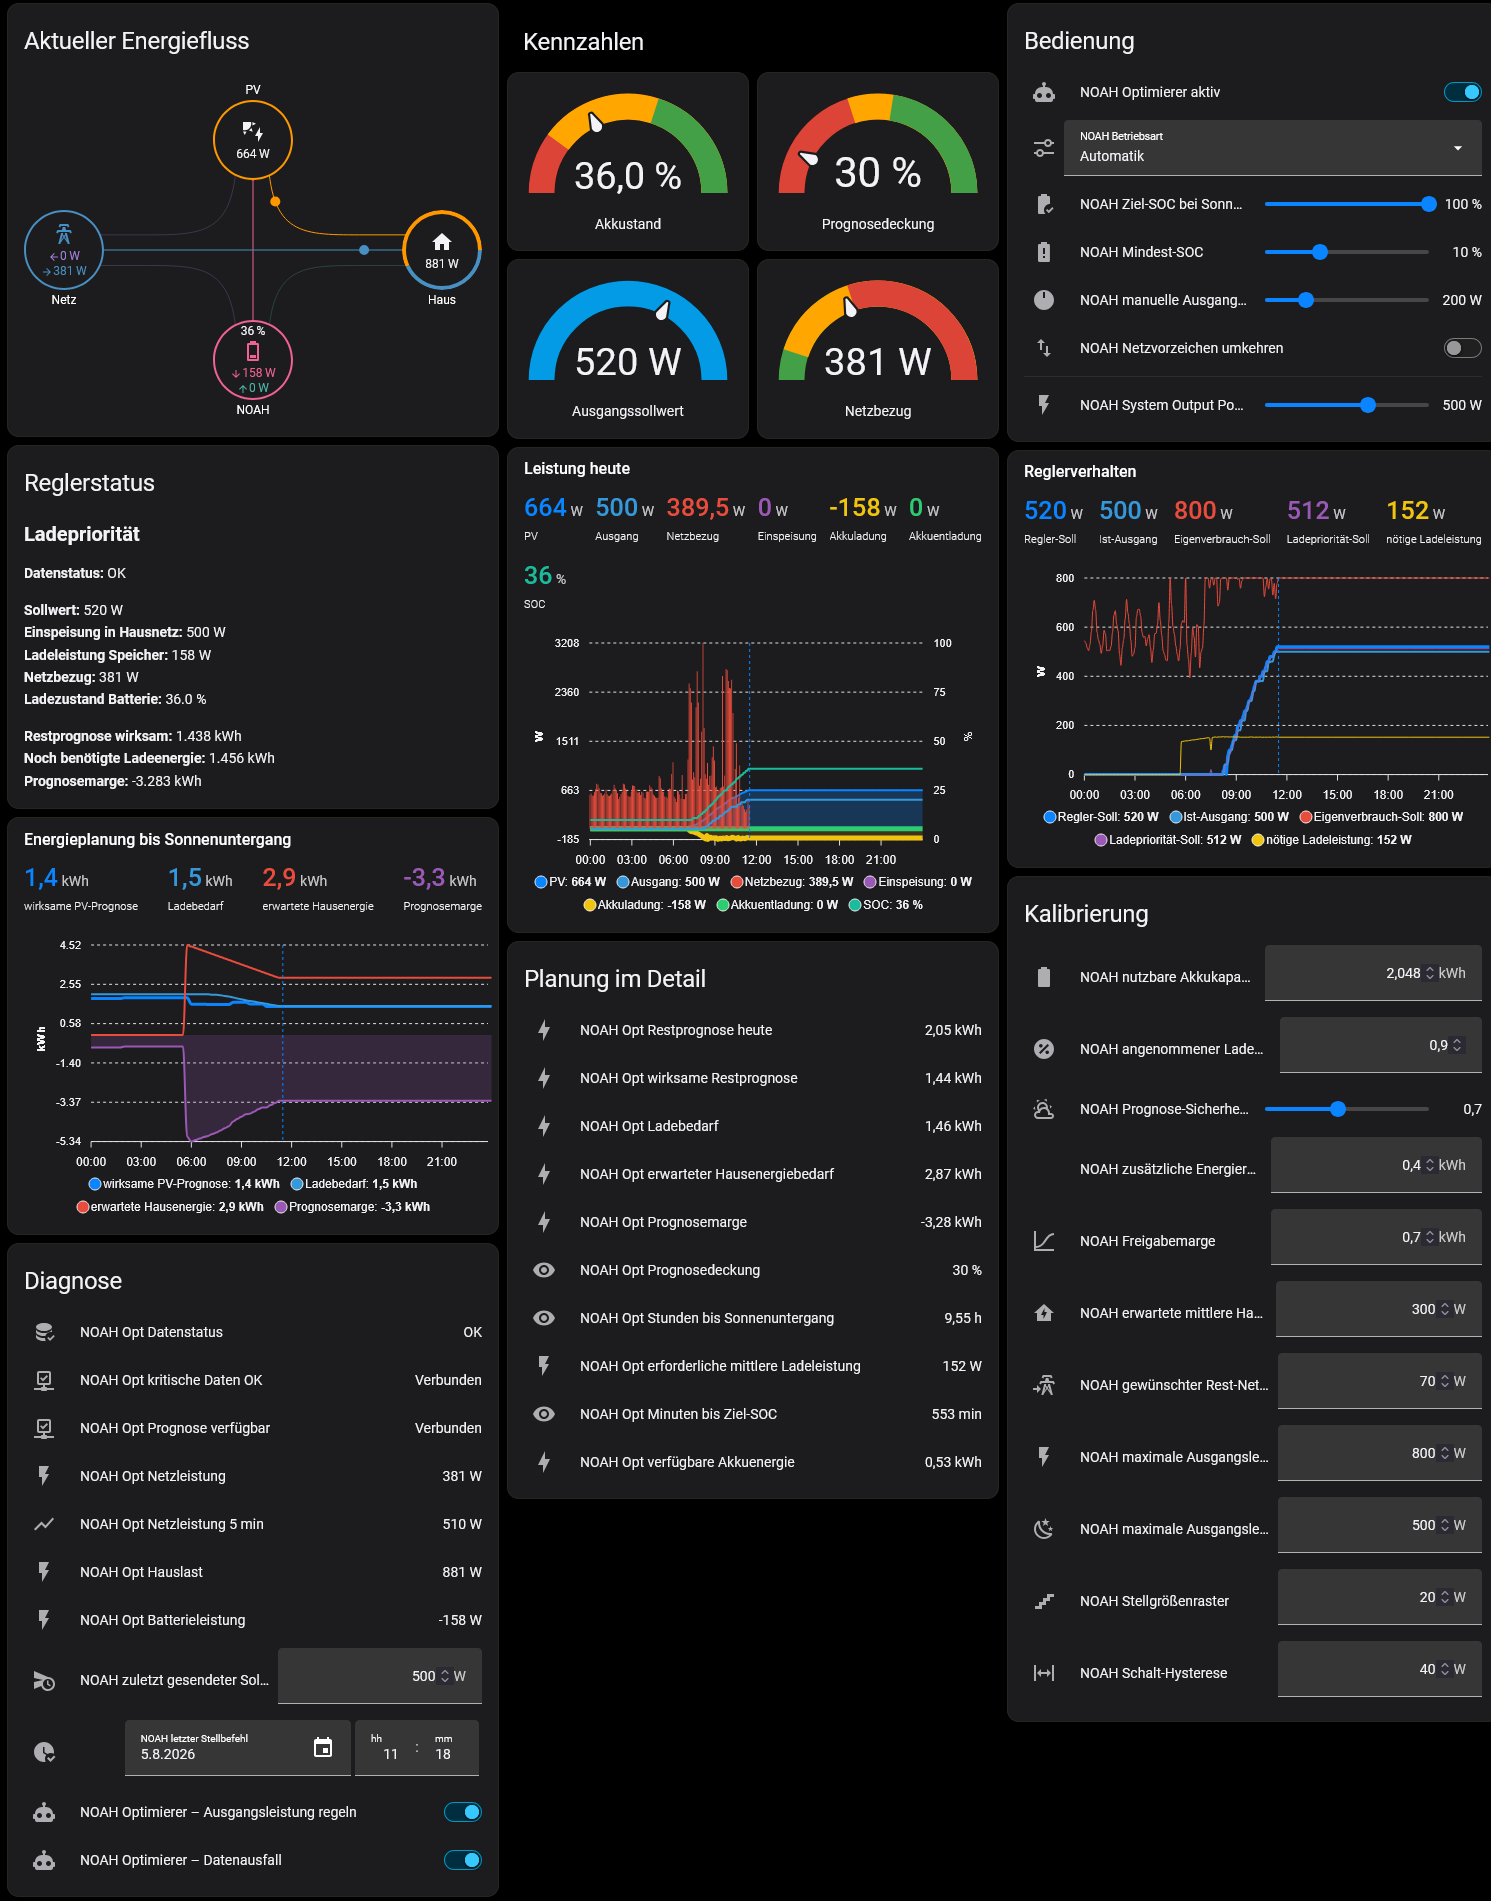Click the PV solar node icon
This screenshot has width=1491, height=1901.
click(252, 131)
